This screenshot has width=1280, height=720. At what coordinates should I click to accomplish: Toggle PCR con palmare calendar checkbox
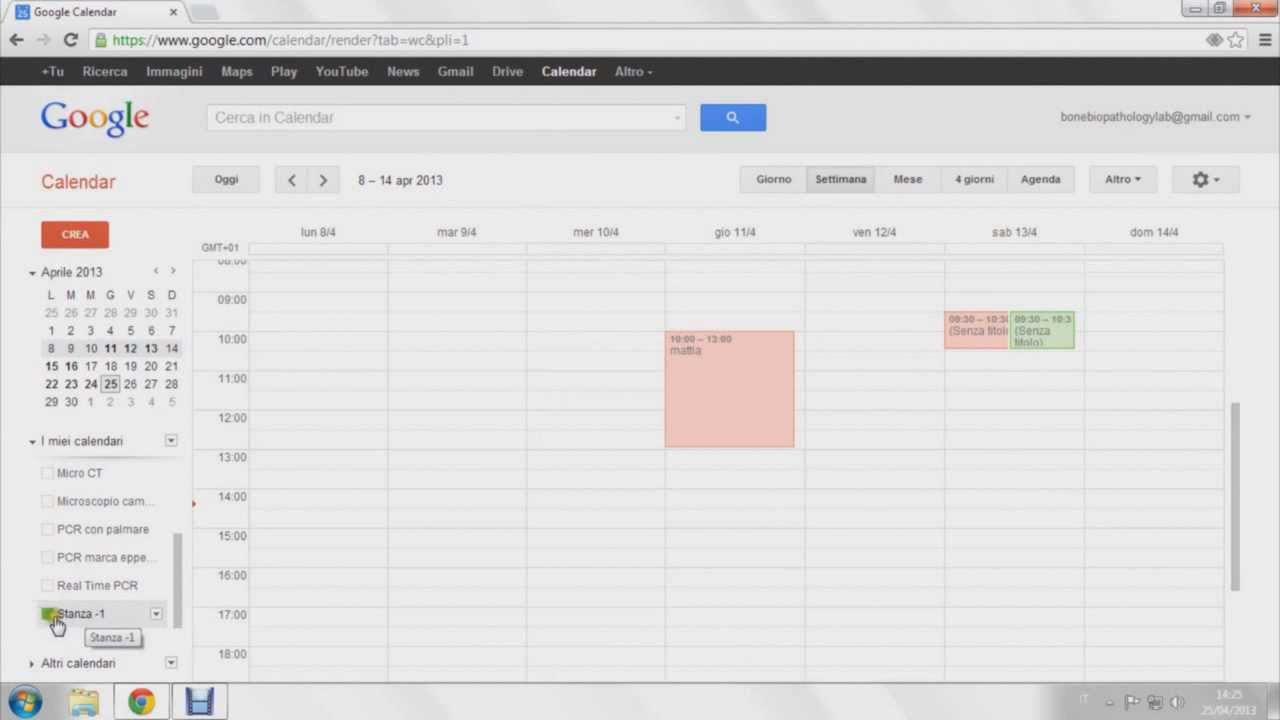pyautogui.click(x=47, y=529)
